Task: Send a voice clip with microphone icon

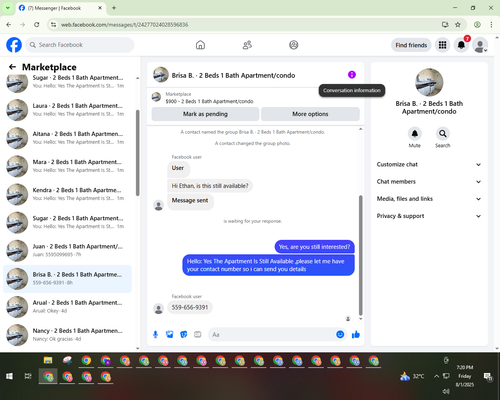Action: (155, 334)
